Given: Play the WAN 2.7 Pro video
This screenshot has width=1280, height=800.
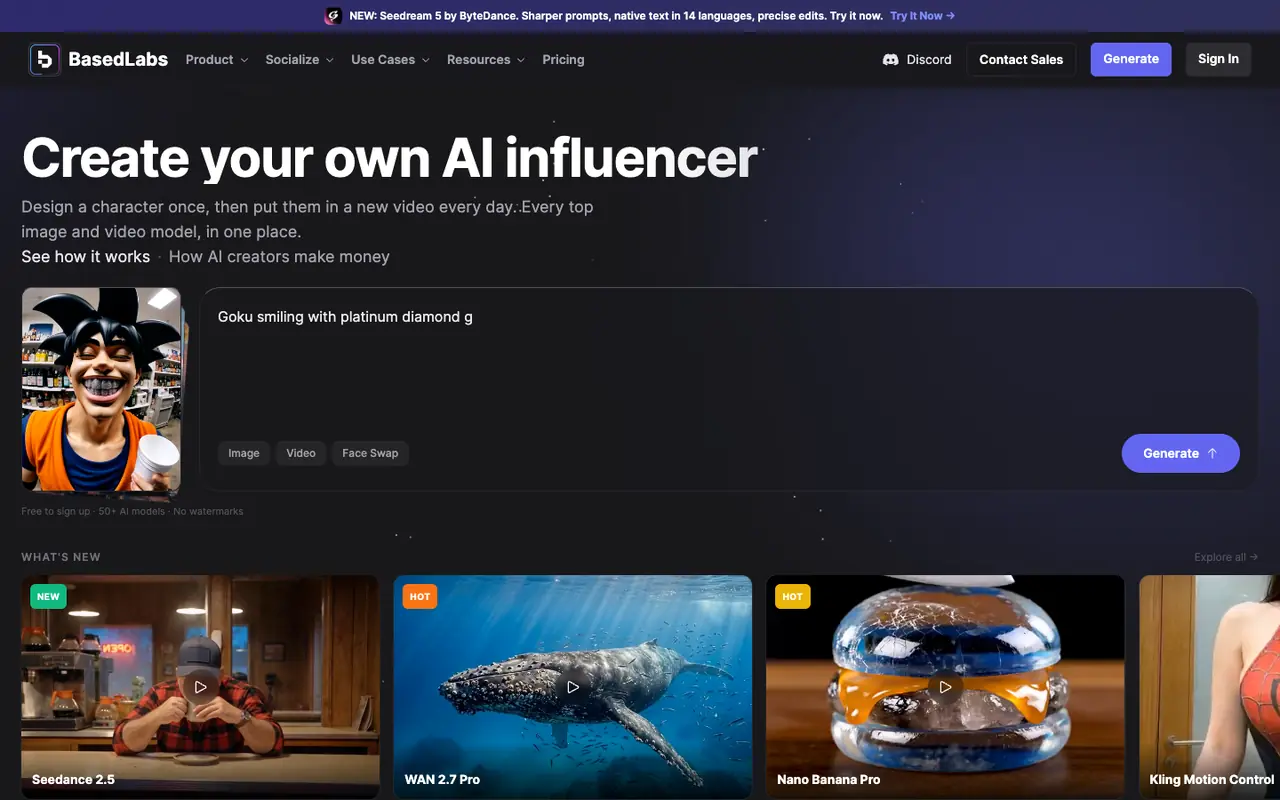Looking at the screenshot, I should point(573,687).
